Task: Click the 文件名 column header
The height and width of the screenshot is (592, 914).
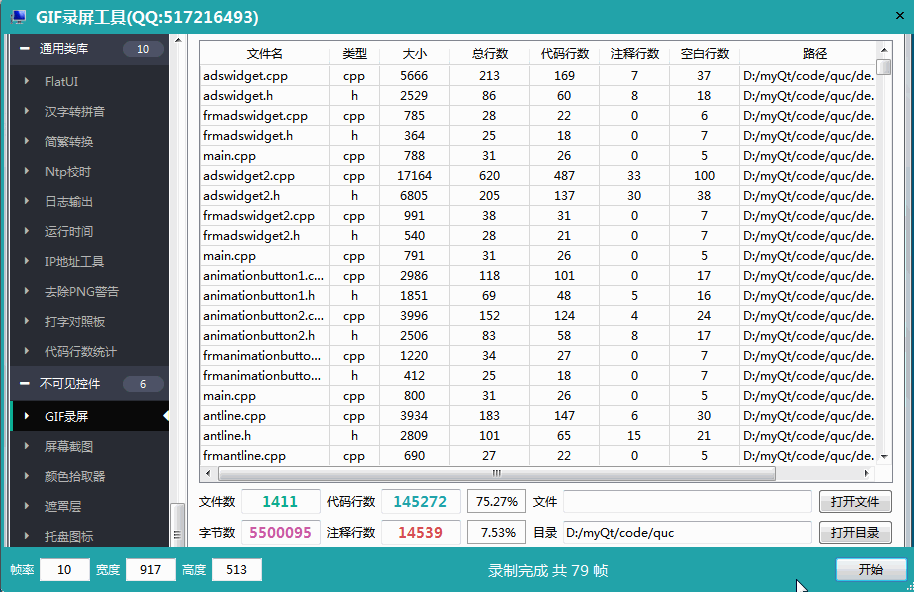Action: point(265,54)
